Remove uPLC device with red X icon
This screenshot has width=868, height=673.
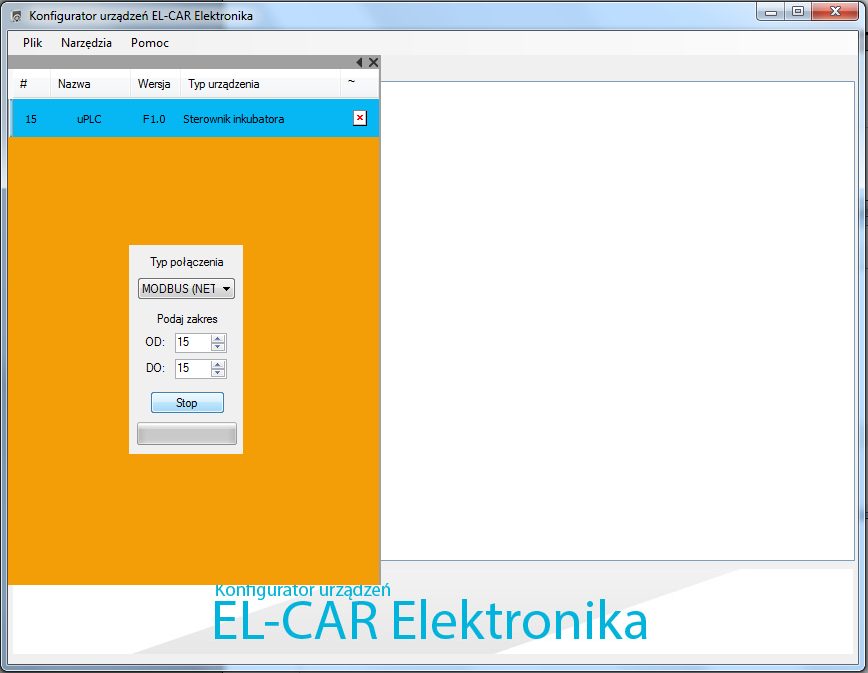[x=360, y=118]
